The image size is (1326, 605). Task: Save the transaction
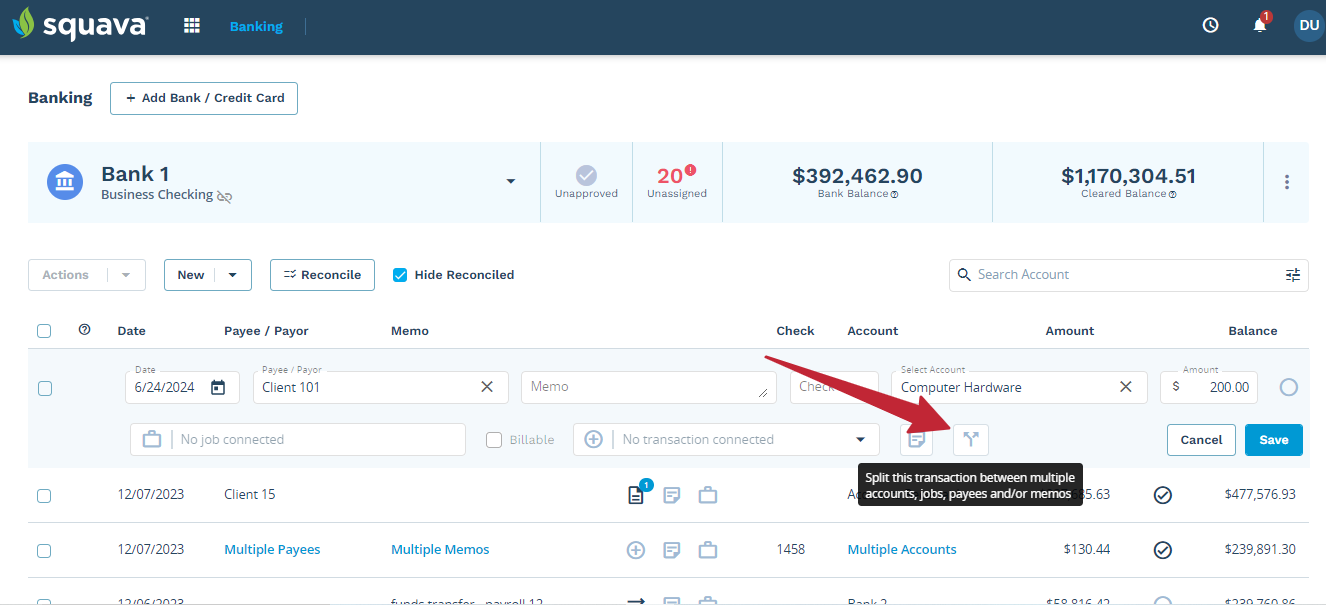click(1274, 440)
